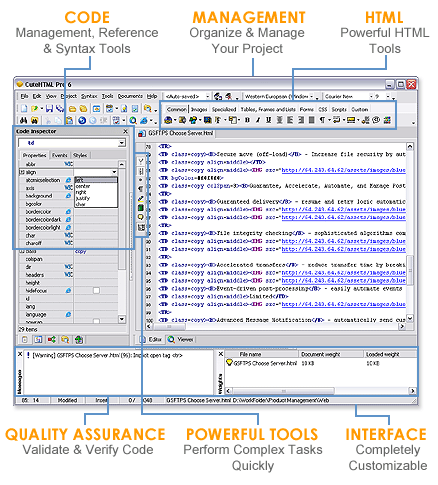This screenshot has width=438, height=485.
Task: Click the center alignment icon in HTML toolbar
Action: (x=279, y=120)
